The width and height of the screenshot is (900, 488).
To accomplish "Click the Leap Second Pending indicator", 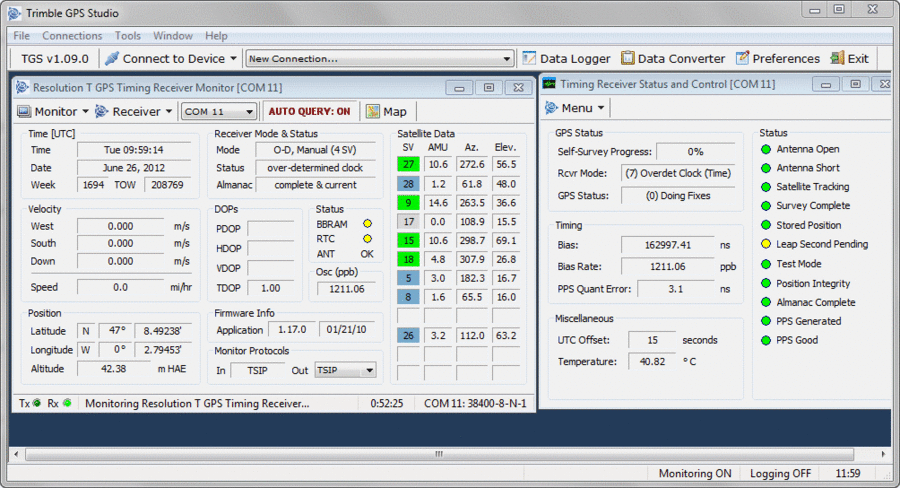I will [x=767, y=244].
